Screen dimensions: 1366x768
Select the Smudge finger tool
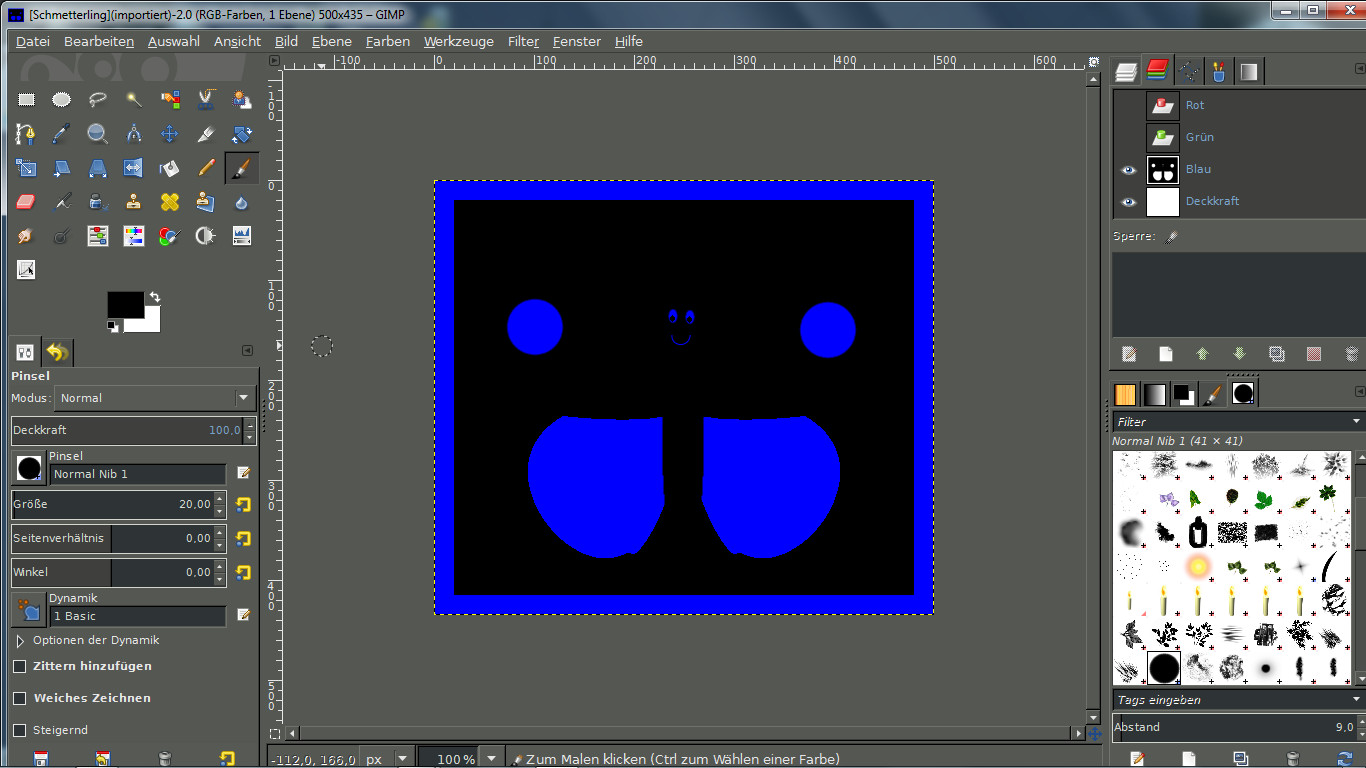pos(26,237)
